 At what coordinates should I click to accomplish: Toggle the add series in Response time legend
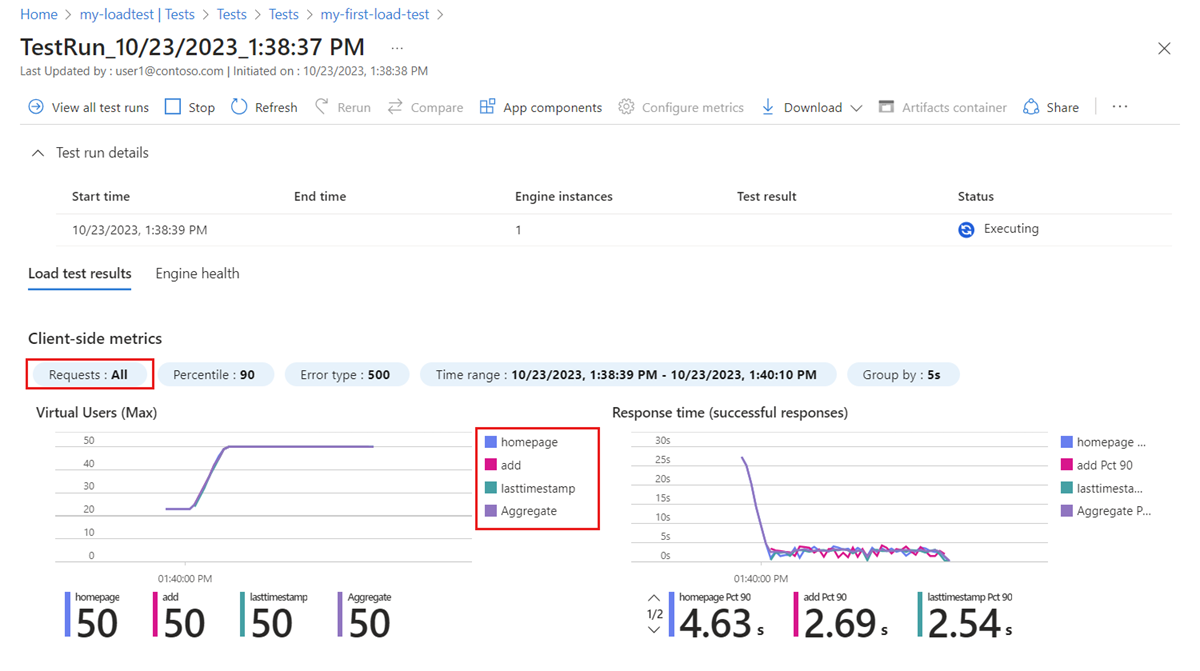pyautogui.click(x=1103, y=464)
